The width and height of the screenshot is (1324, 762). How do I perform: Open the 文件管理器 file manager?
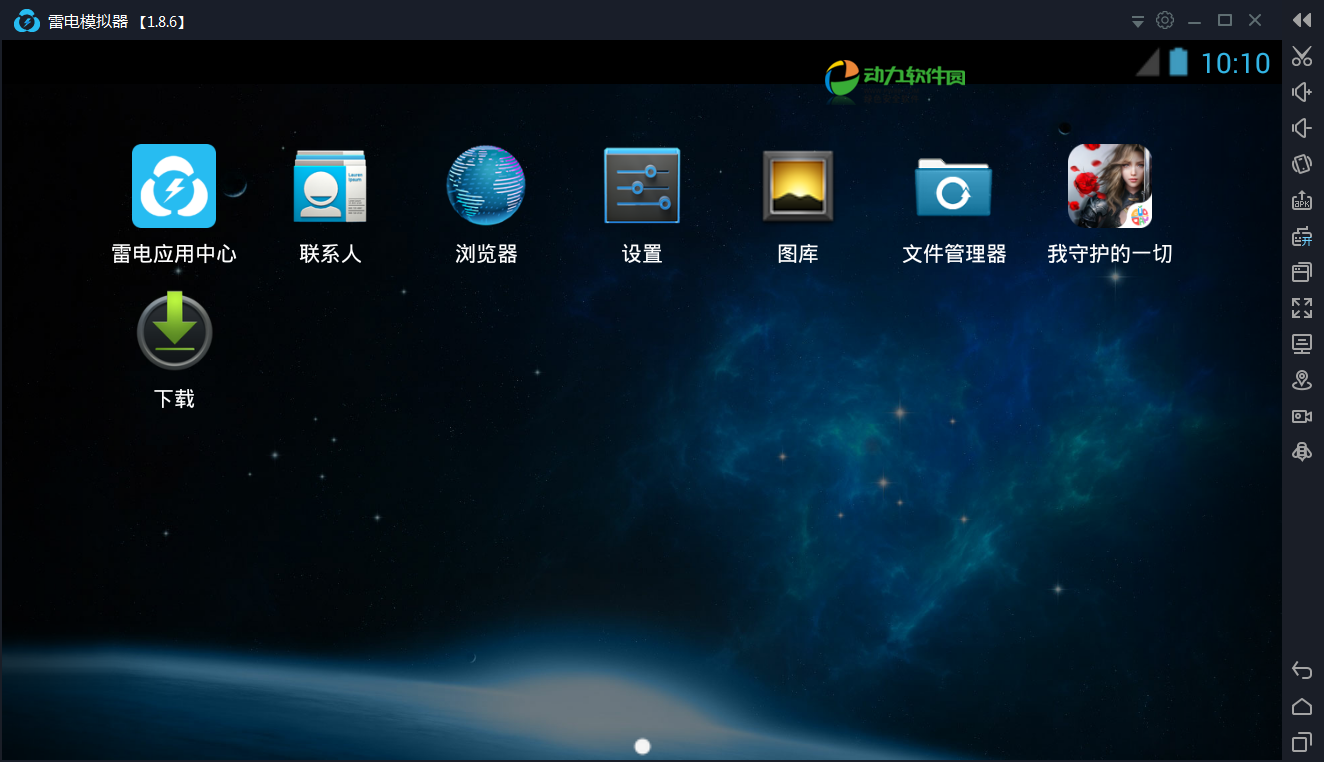pyautogui.click(x=954, y=187)
